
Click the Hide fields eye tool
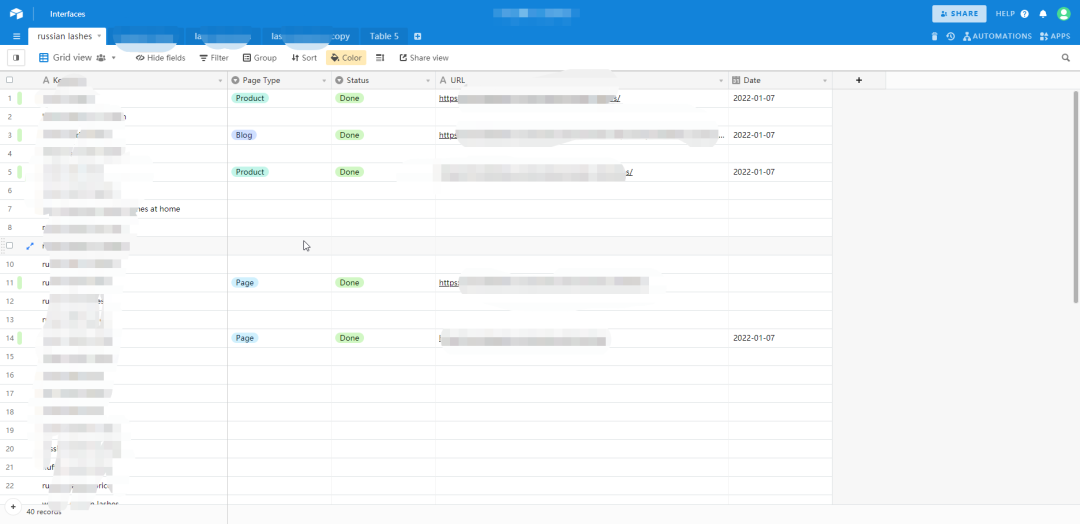tap(160, 58)
